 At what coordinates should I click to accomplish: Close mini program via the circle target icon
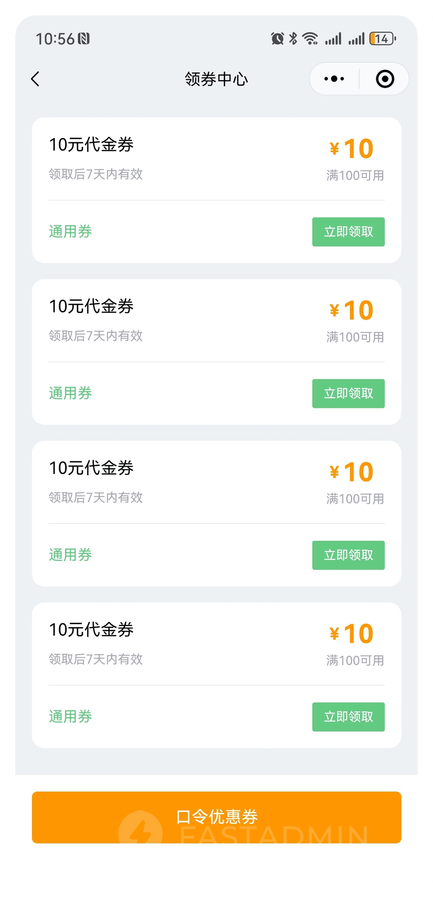click(385, 79)
